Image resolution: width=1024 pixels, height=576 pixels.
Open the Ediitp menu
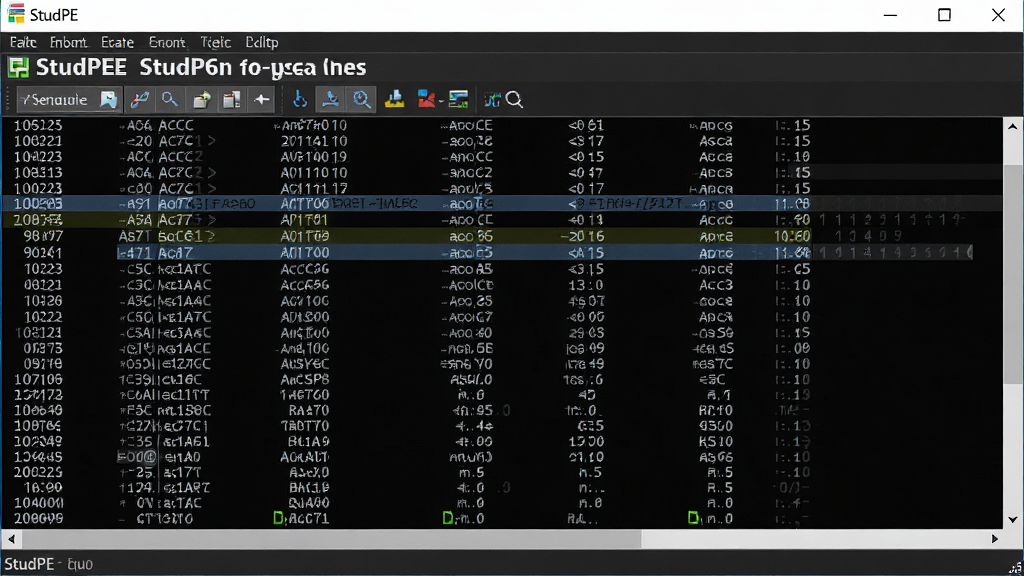(261, 42)
